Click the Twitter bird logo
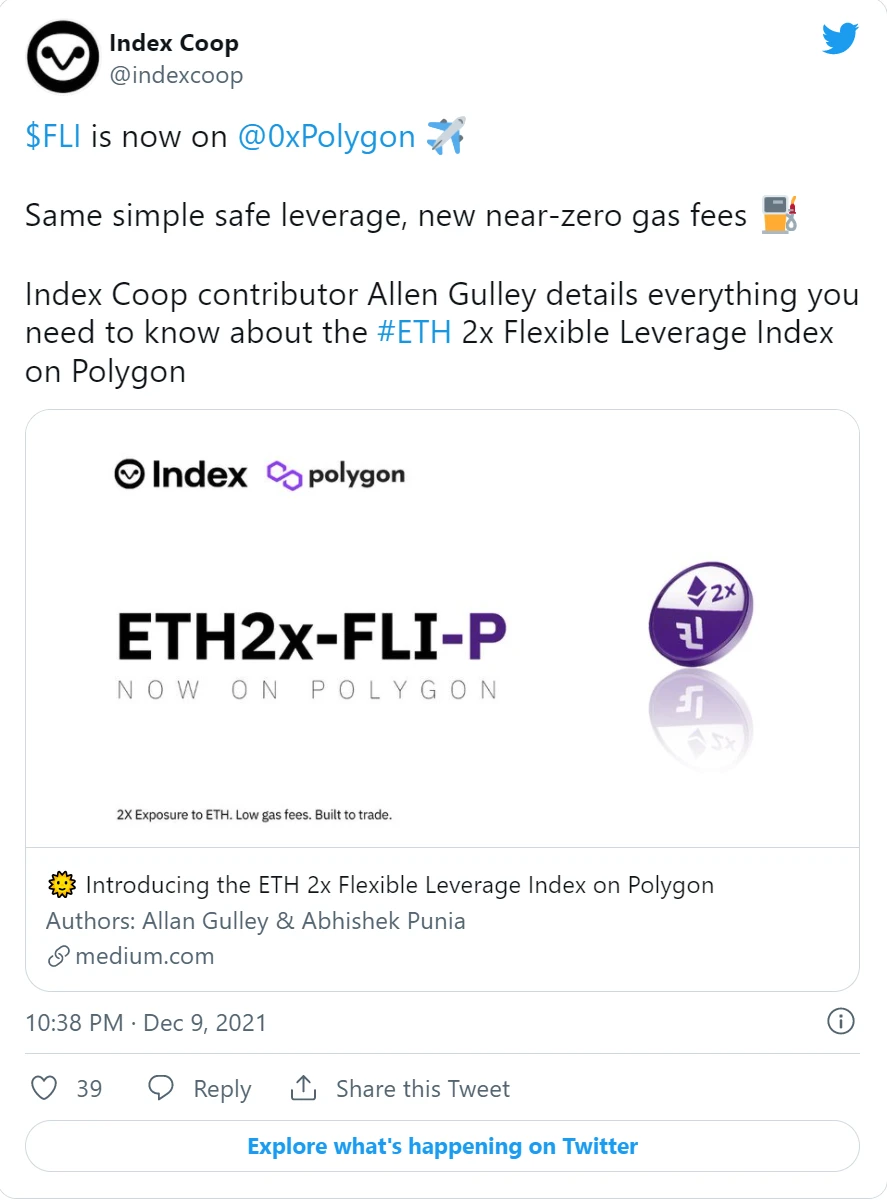The width and height of the screenshot is (887, 1201). pyautogui.click(x=840, y=39)
